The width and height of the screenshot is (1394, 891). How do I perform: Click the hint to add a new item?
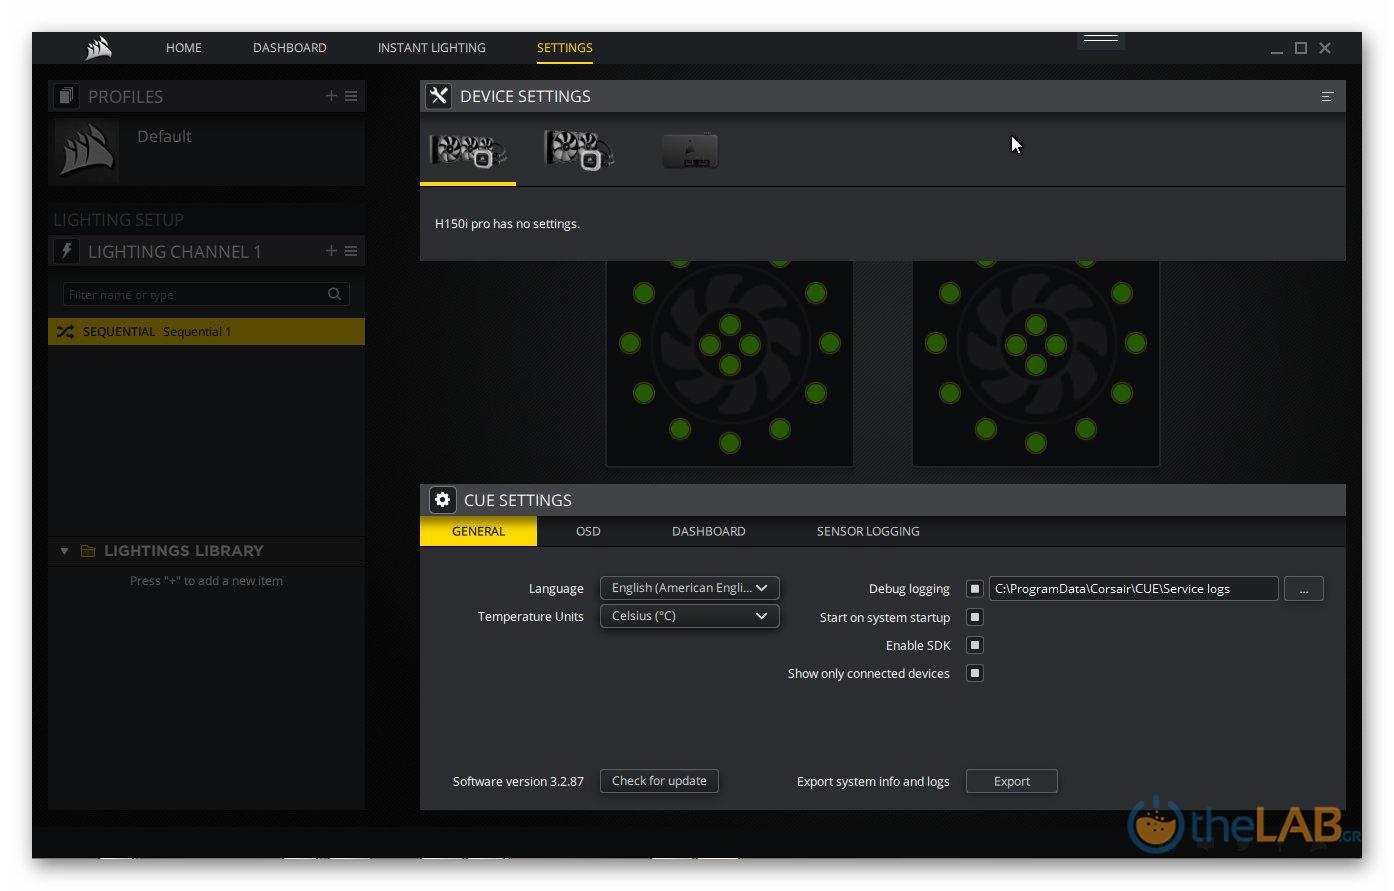(x=206, y=581)
